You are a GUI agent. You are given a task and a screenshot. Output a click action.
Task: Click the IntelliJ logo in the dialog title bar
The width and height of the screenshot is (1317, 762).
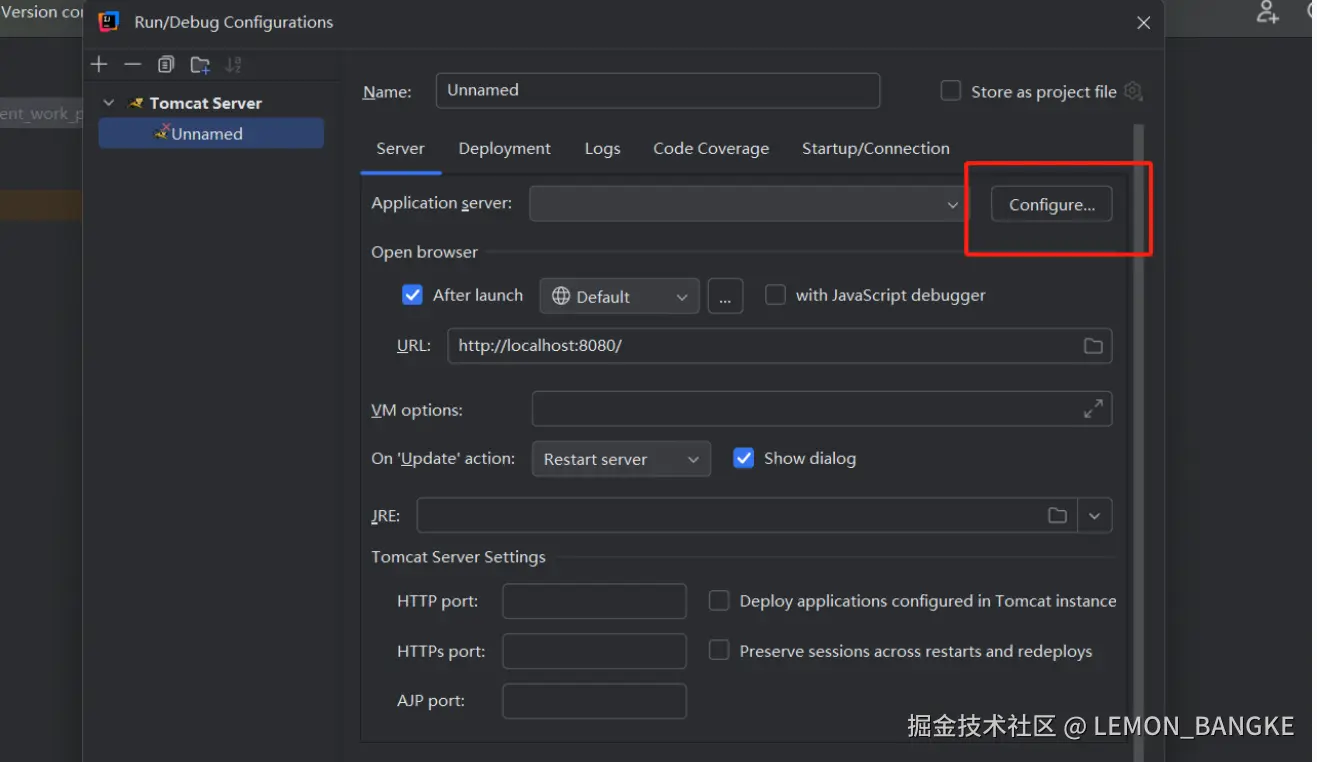coord(109,22)
